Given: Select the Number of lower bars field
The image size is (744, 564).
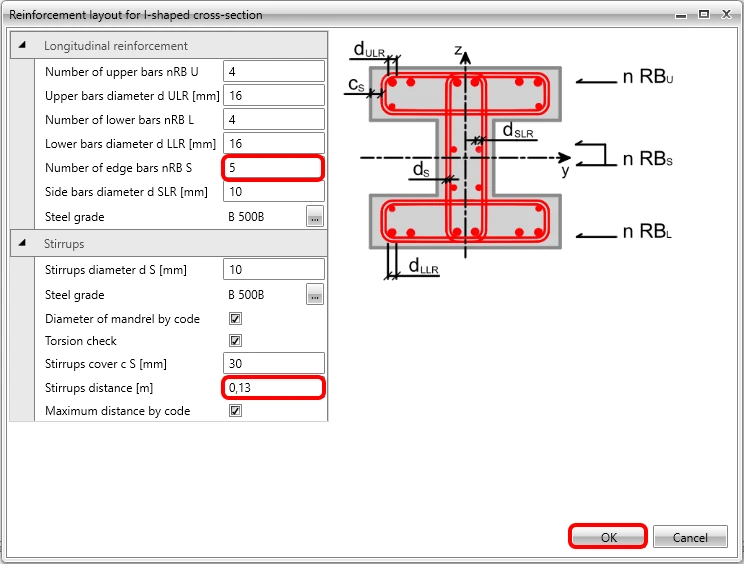Looking at the screenshot, I should pos(274,120).
